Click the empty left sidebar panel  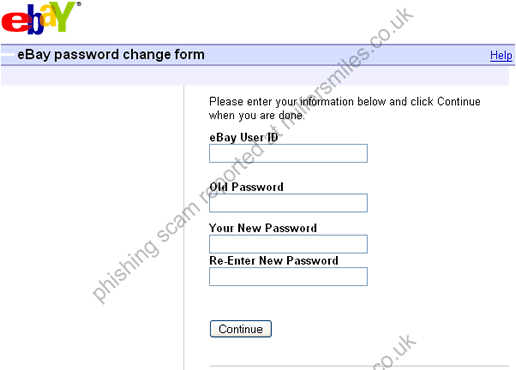pos(92,228)
